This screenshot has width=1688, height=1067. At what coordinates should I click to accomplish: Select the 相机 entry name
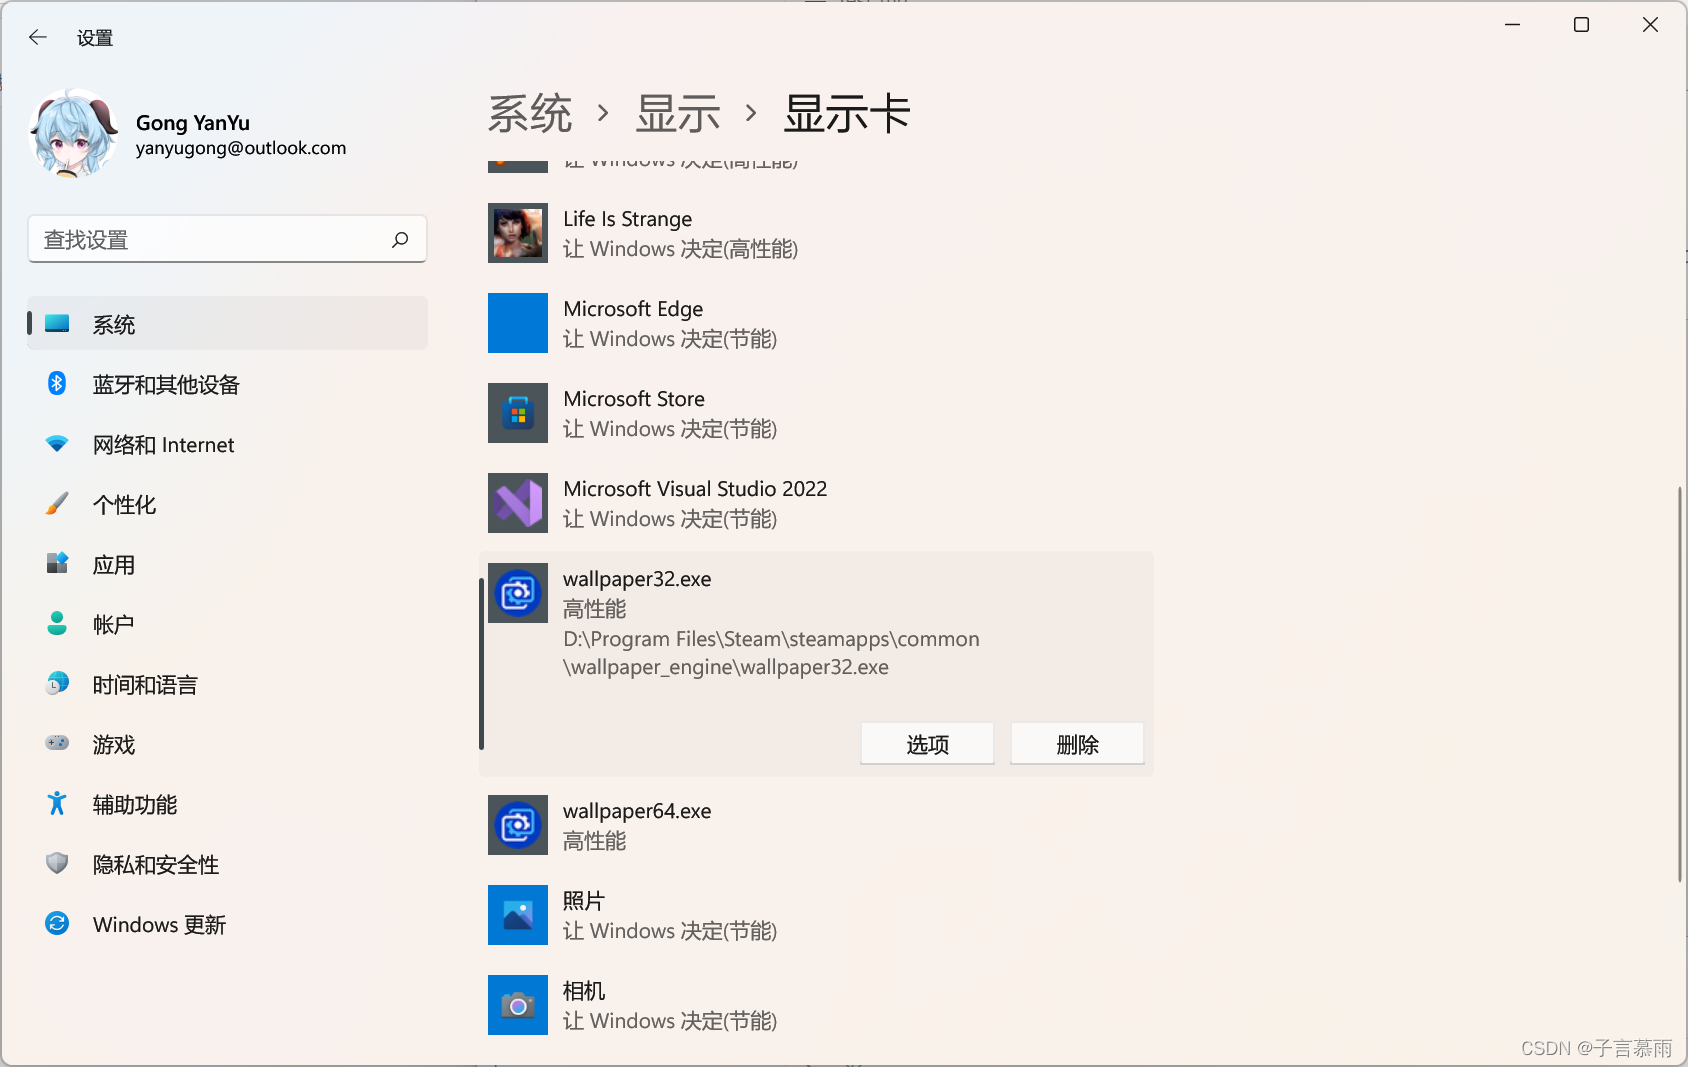(584, 991)
